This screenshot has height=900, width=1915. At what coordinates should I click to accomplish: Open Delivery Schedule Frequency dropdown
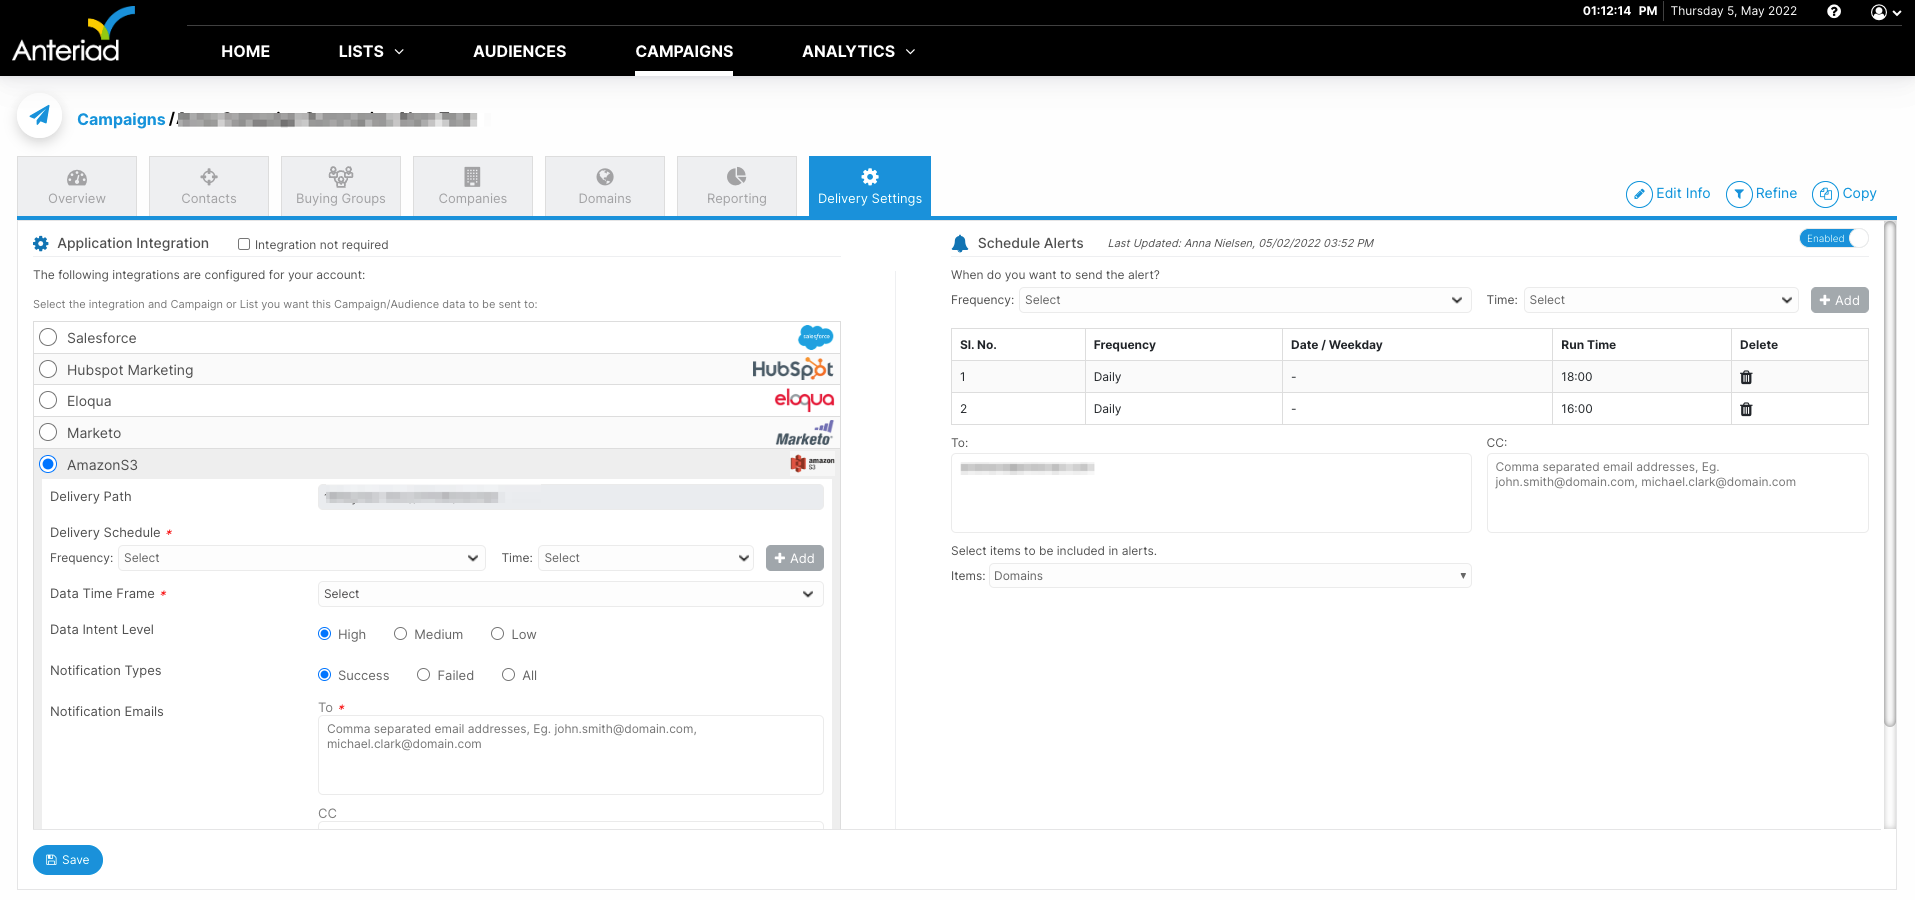coord(302,558)
